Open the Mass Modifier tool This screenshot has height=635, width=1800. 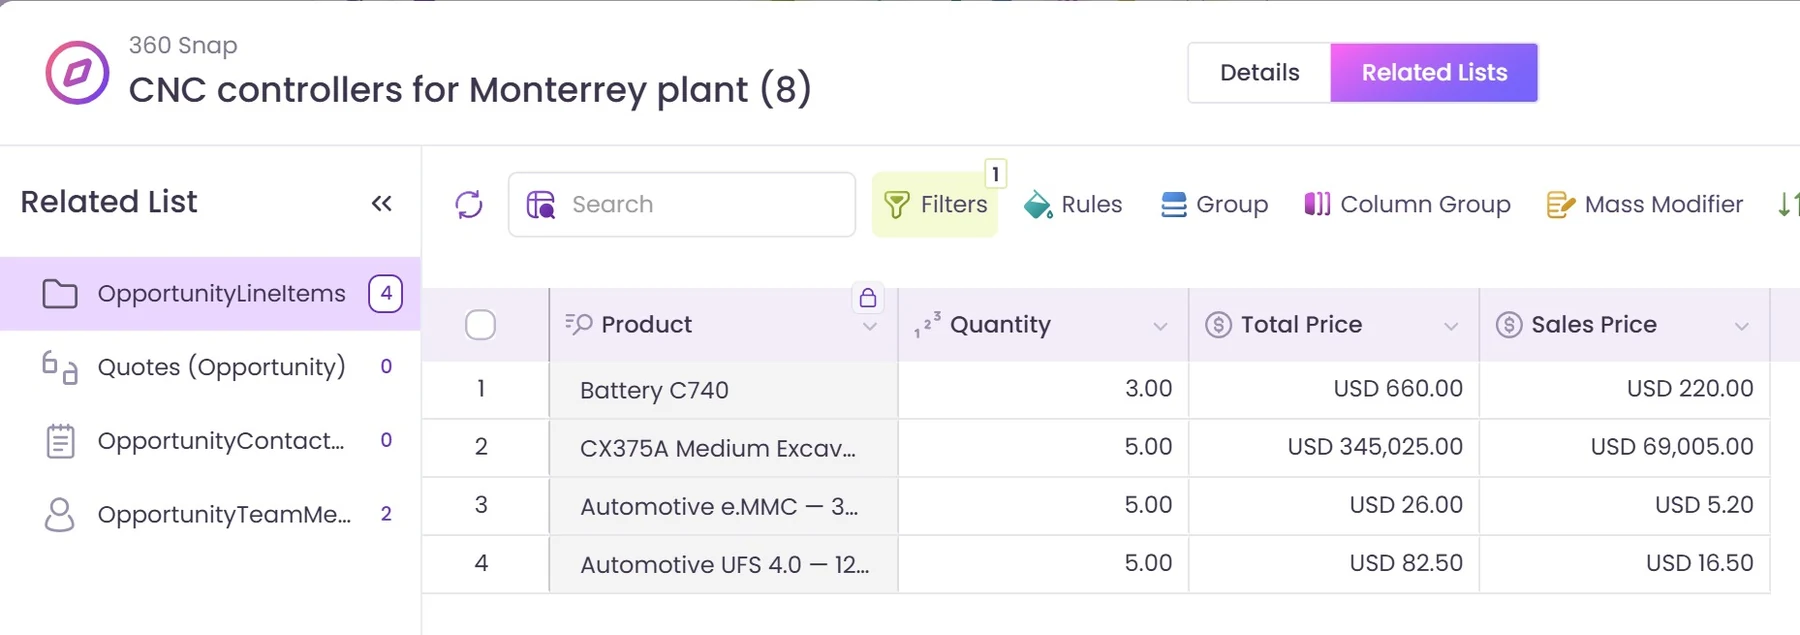pos(1645,205)
